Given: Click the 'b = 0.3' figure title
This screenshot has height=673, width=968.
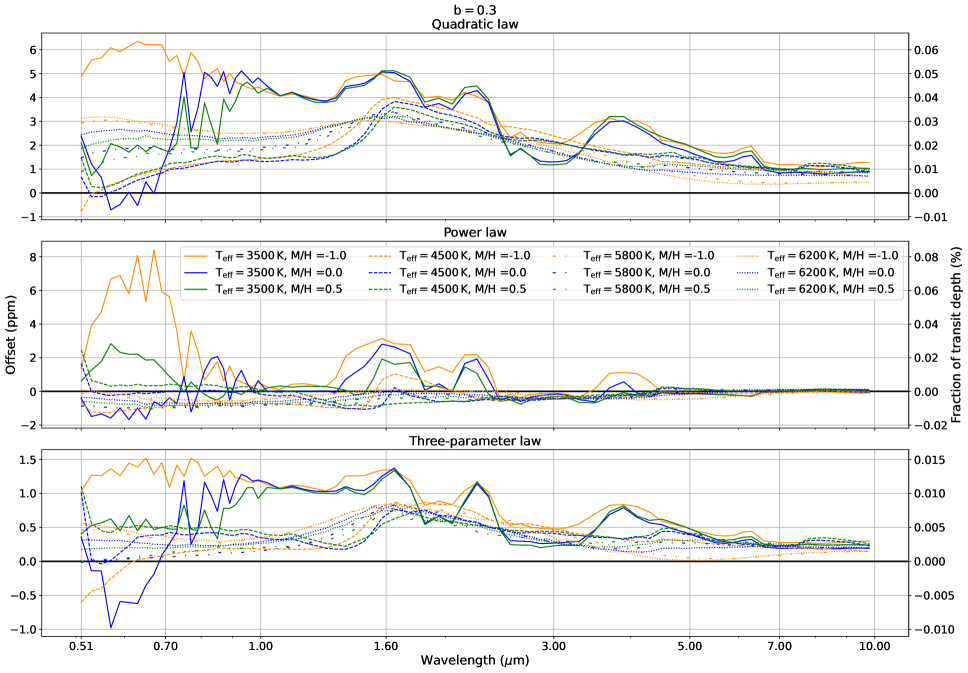Looking at the screenshot, I should point(475,10).
